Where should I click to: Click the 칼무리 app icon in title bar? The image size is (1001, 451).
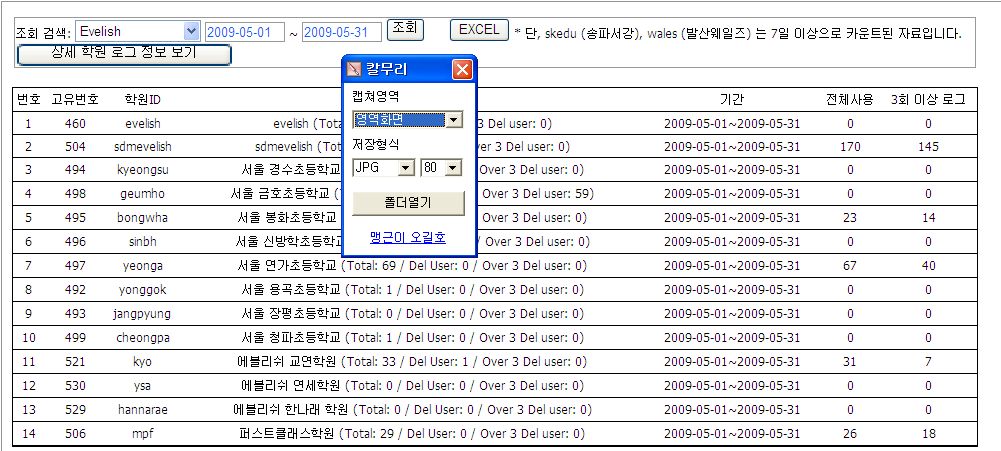click(354, 70)
